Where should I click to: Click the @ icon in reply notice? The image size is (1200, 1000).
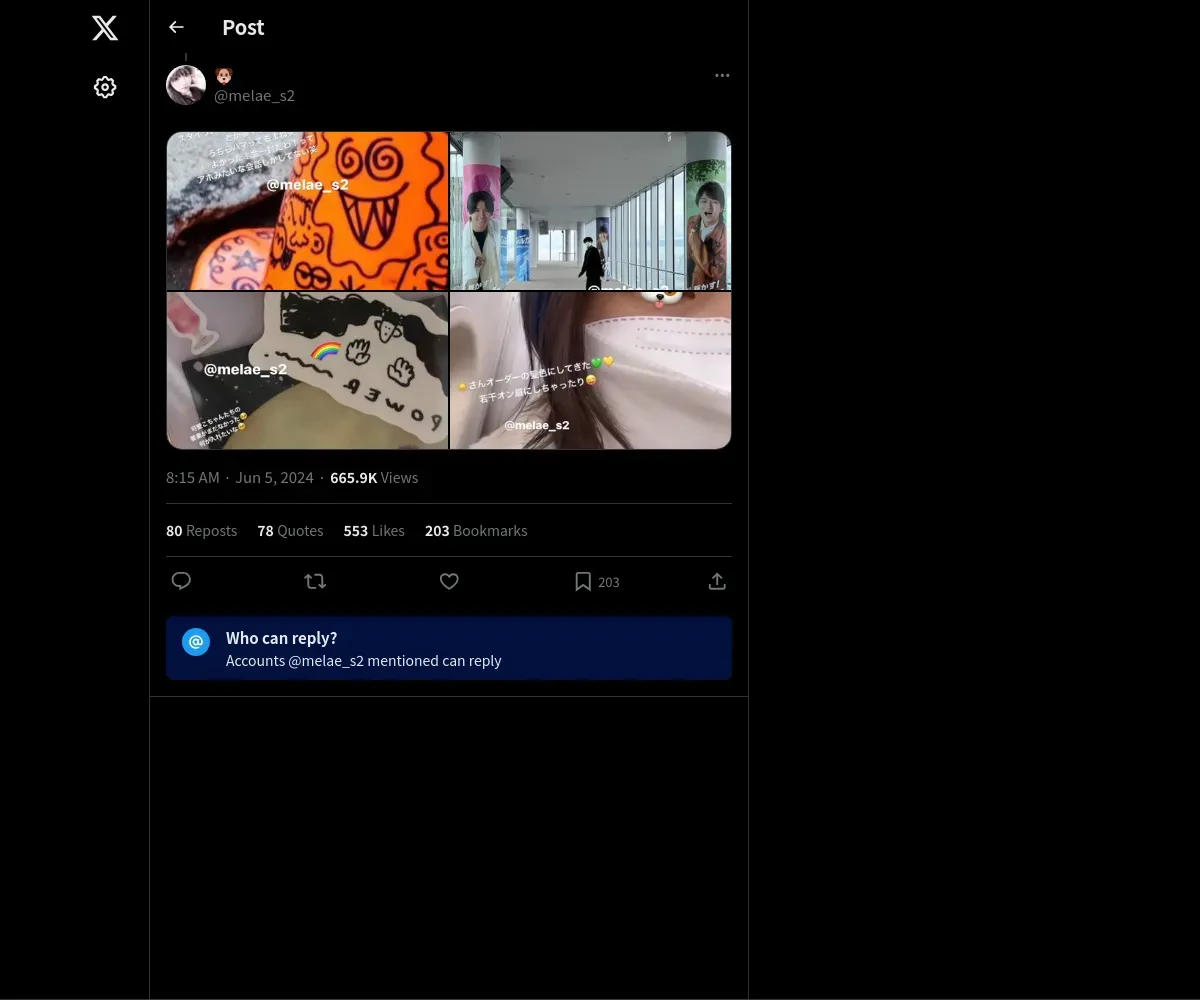196,642
